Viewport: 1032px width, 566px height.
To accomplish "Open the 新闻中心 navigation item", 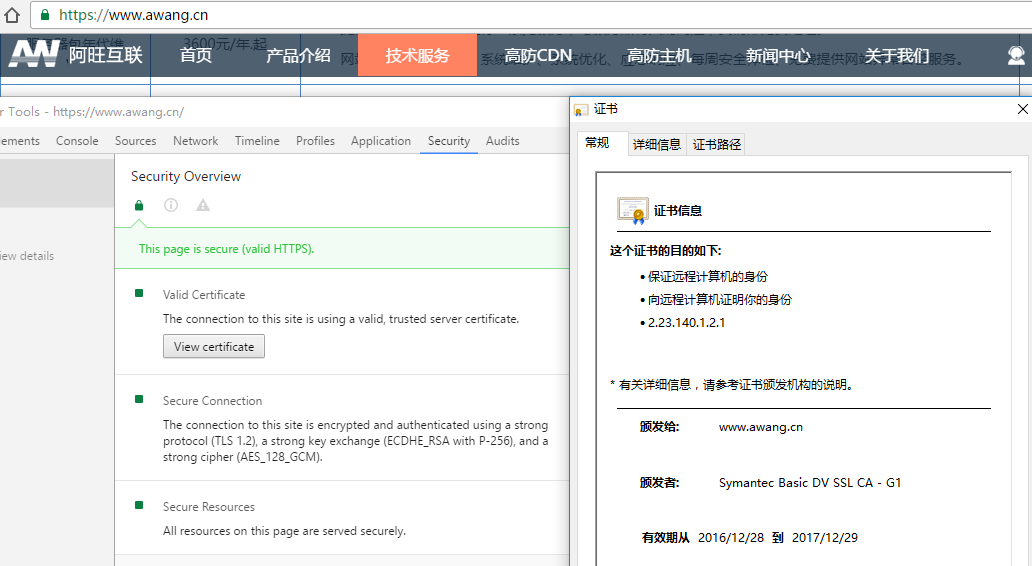I will click(x=778, y=55).
